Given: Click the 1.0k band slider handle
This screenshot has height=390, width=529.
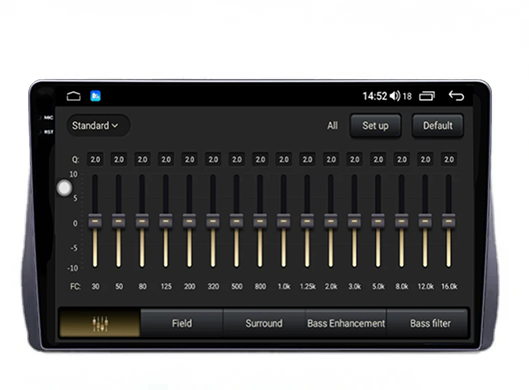Looking at the screenshot, I should click(284, 221).
